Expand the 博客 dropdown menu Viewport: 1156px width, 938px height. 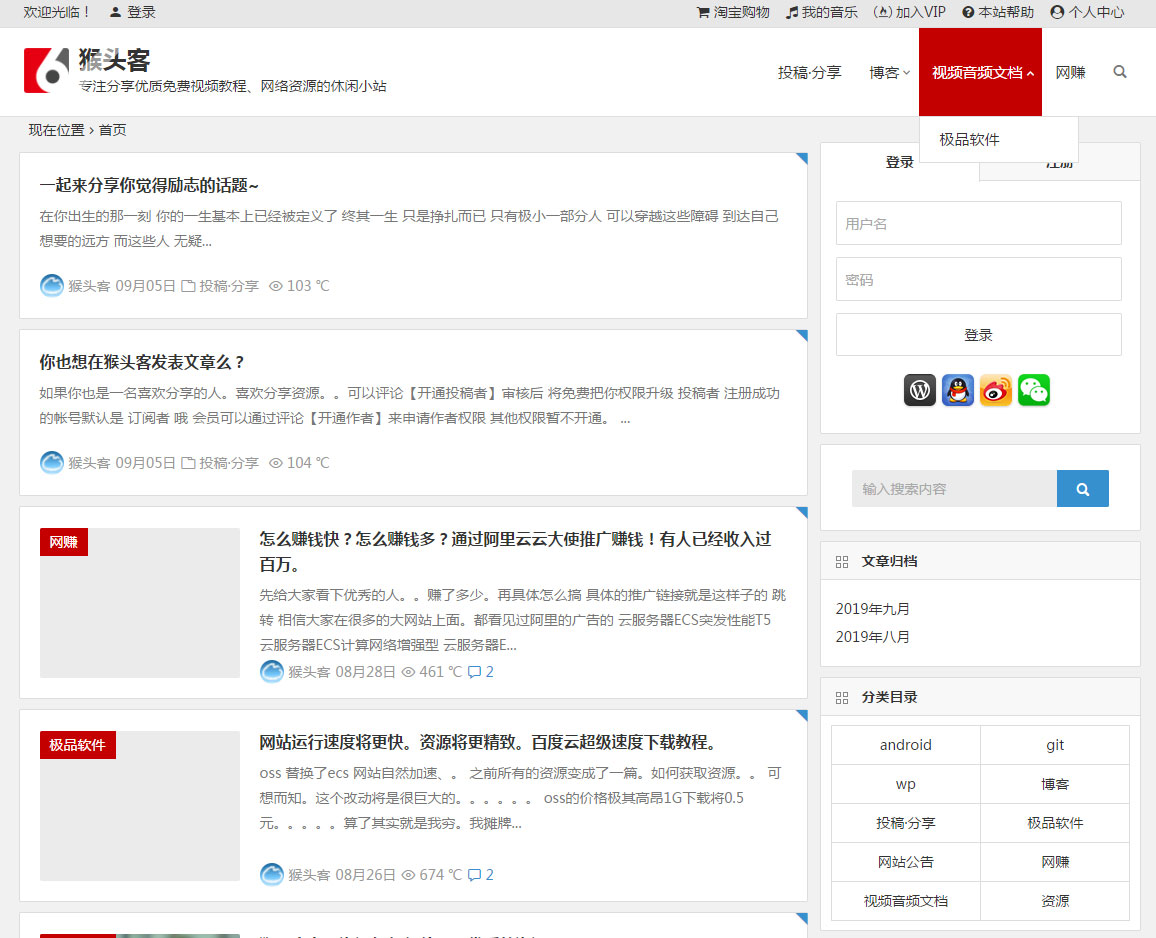point(888,71)
